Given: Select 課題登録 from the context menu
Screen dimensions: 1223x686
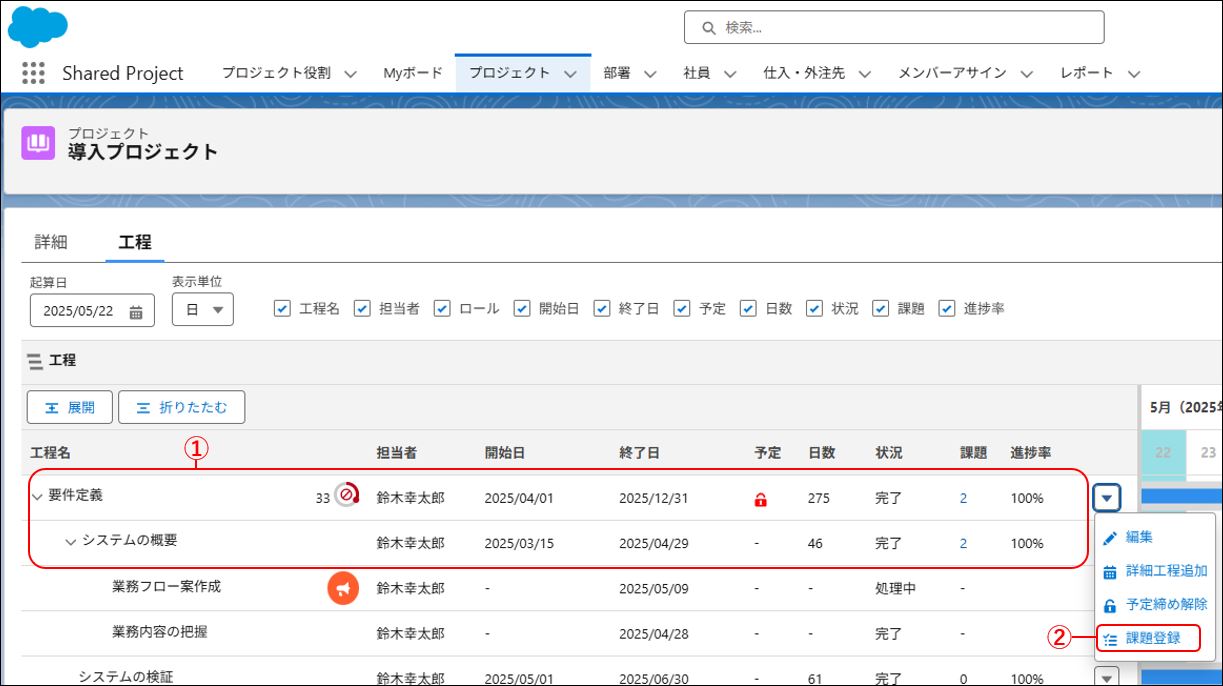Looking at the screenshot, I should [1152, 638].
